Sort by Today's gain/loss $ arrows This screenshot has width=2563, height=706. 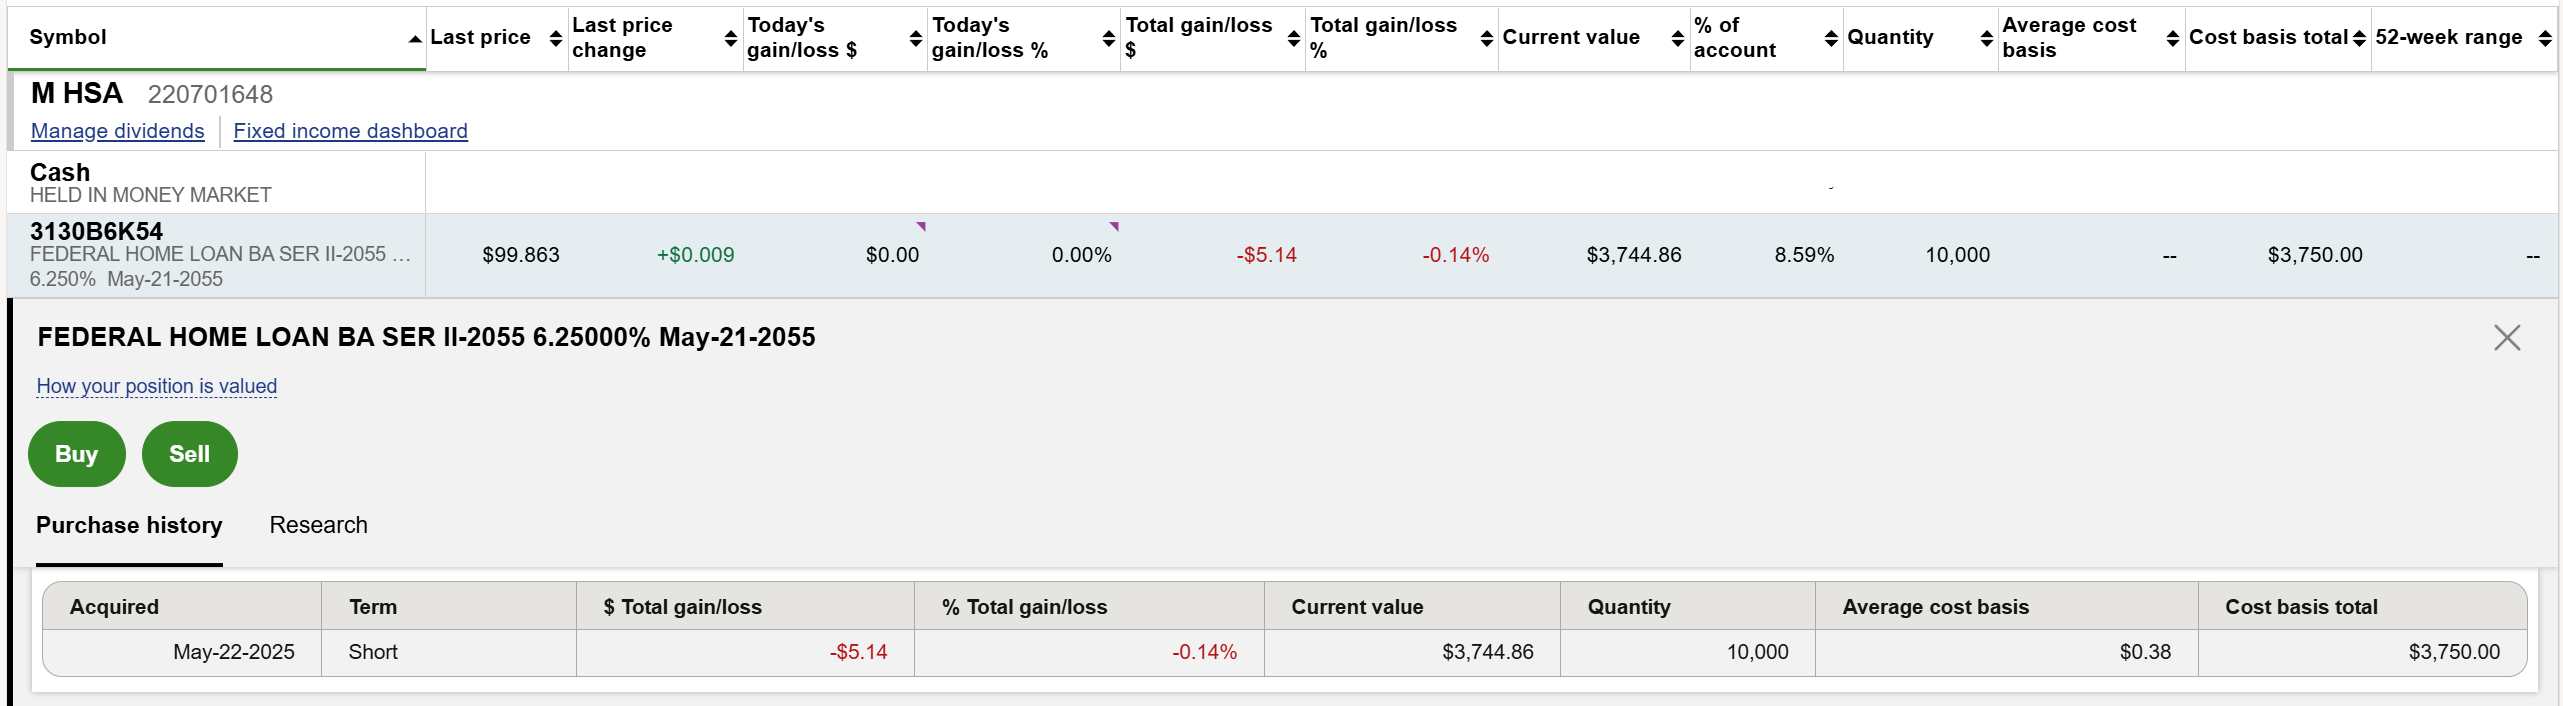click(915, 38)
